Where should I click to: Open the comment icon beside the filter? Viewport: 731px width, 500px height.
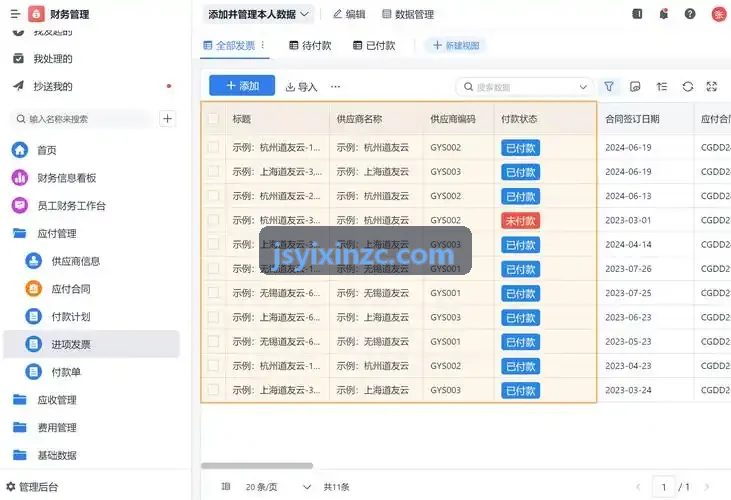[x=635, y=87]
